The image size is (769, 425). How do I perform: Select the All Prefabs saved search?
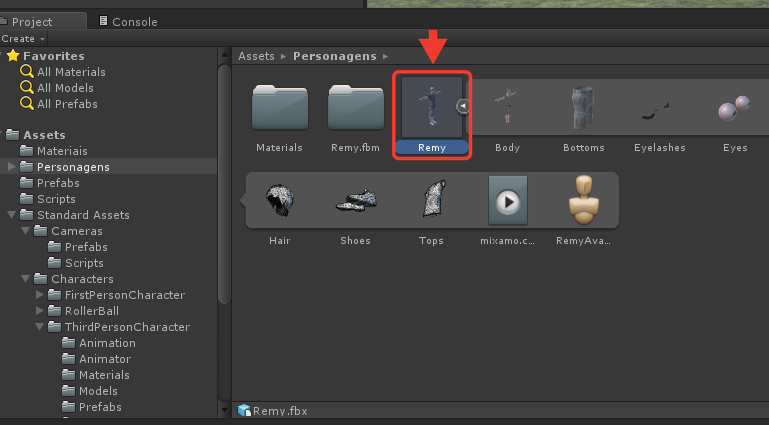click(59, 104)
